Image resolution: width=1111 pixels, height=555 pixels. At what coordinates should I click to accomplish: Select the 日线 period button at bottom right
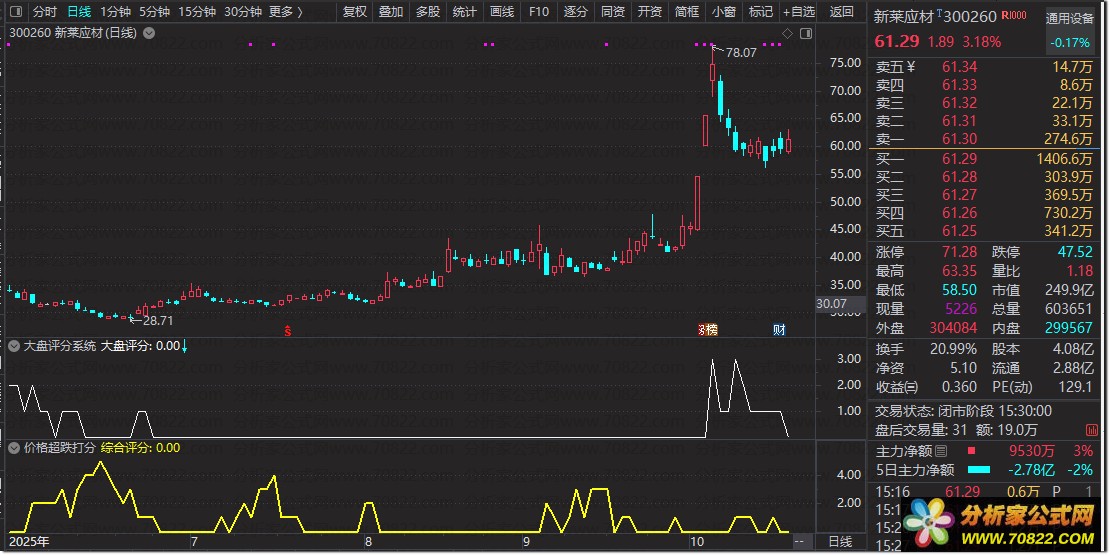point(840,542)
